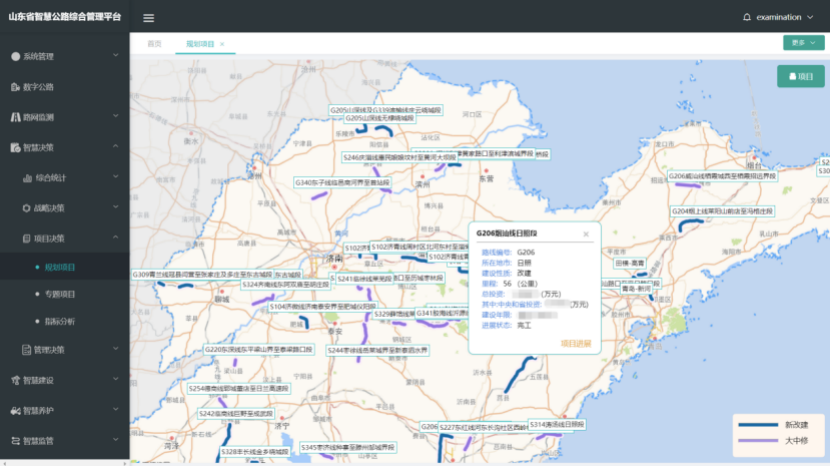Click the 管理决策 sidebar icon
Image resolution: width=830 pixels, height=468 pixels.
[x=26, y=349]
